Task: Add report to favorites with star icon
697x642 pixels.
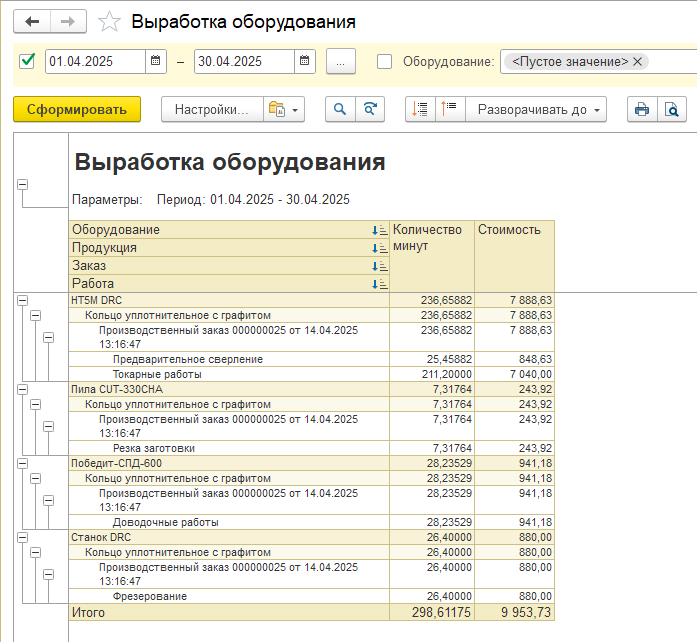Action: tap(109, 22)
